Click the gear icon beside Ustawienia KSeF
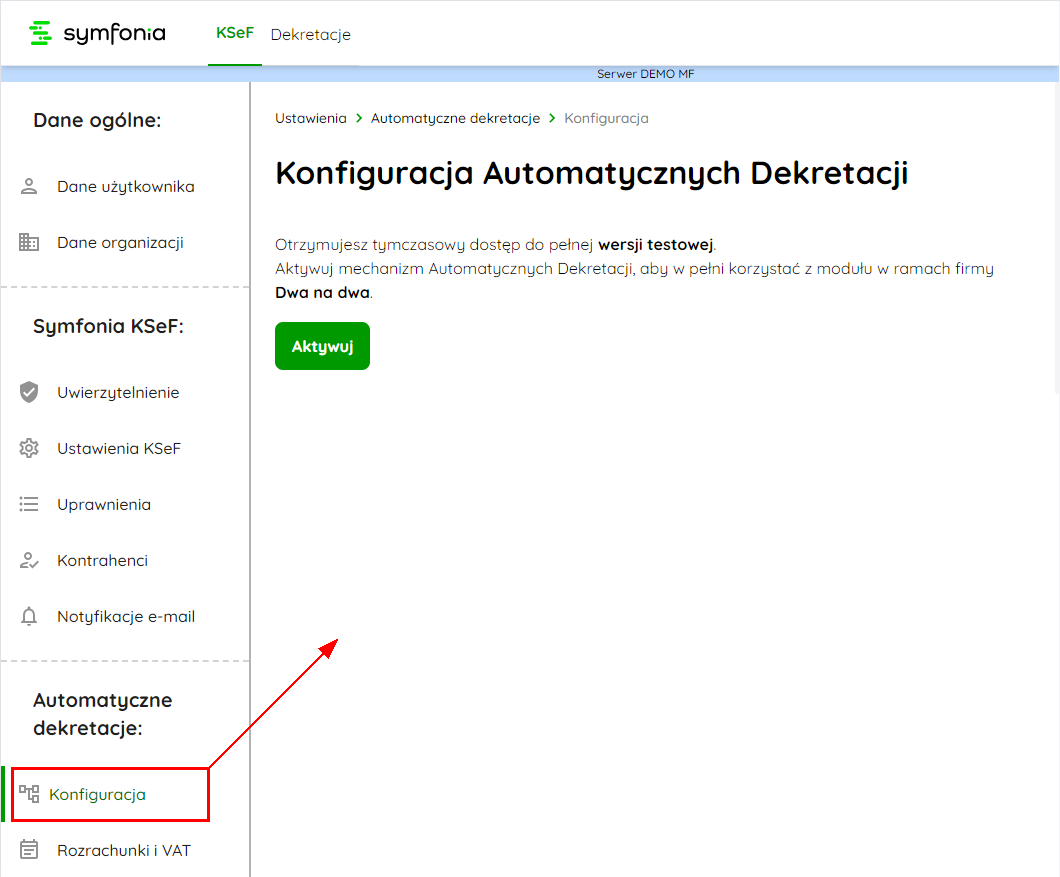 pos(29,448)
